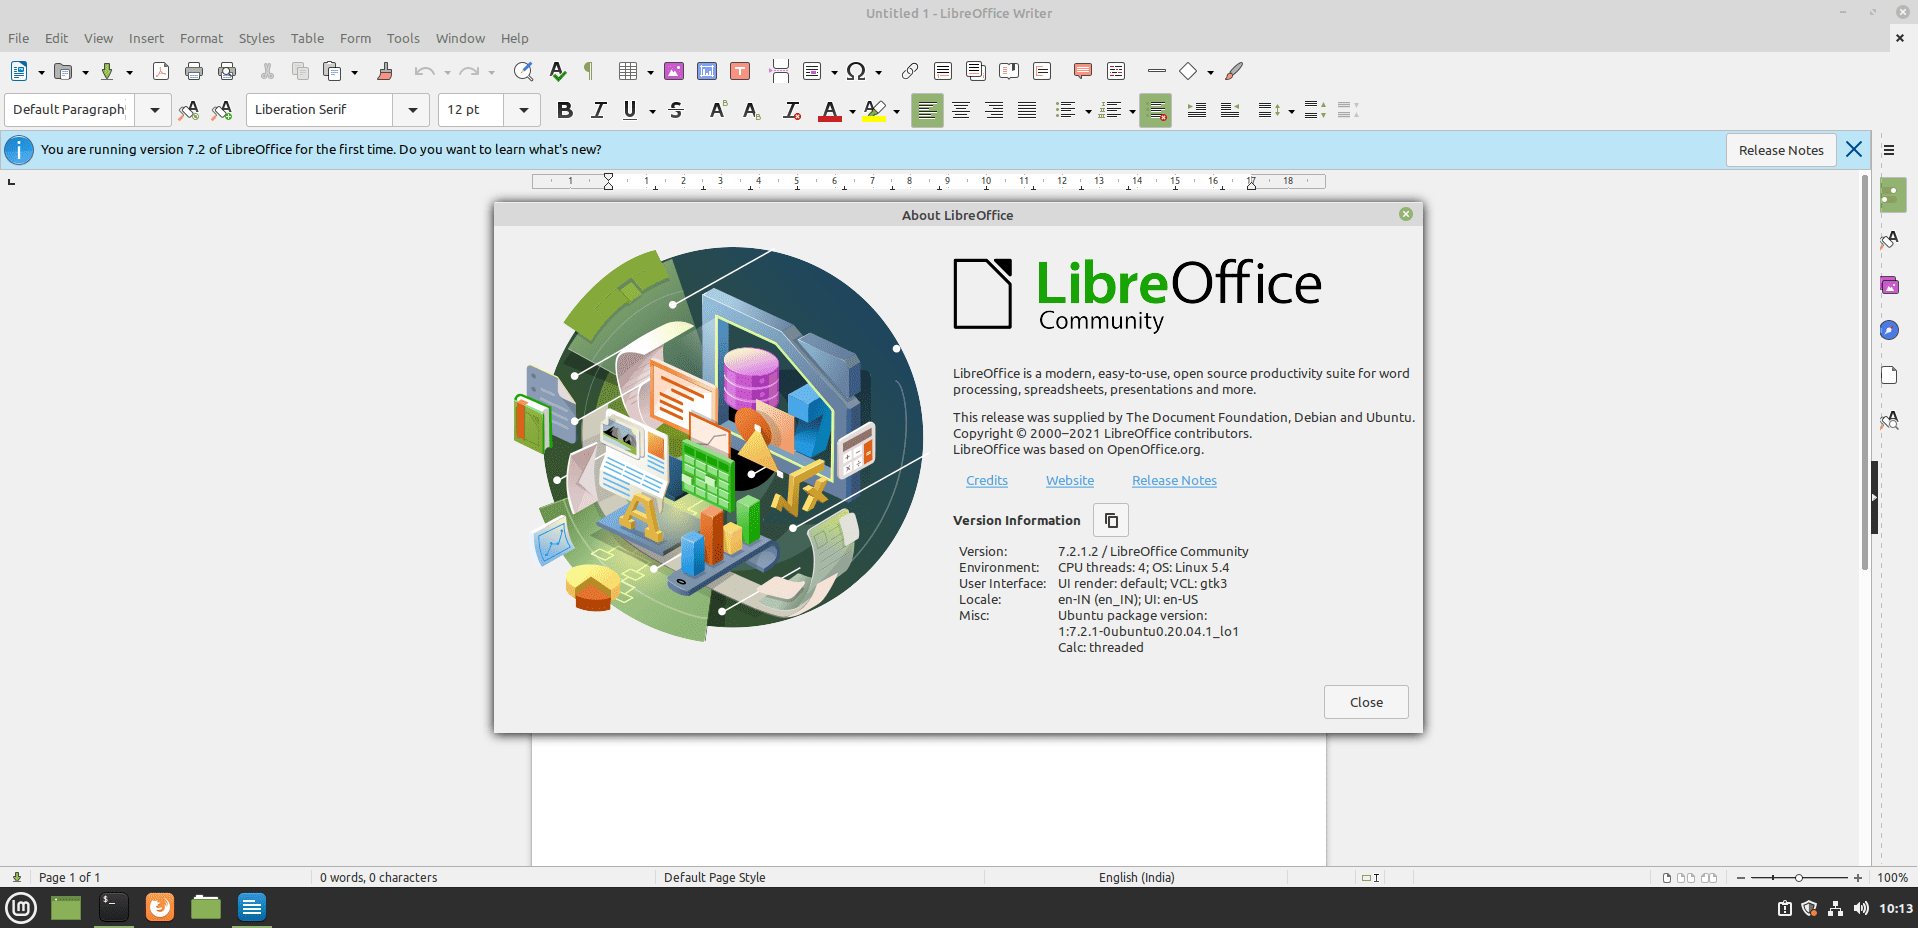This screenshot has width=1918, height=928.
Task: Toggle Italic formatting
Action: click(598, 110)
